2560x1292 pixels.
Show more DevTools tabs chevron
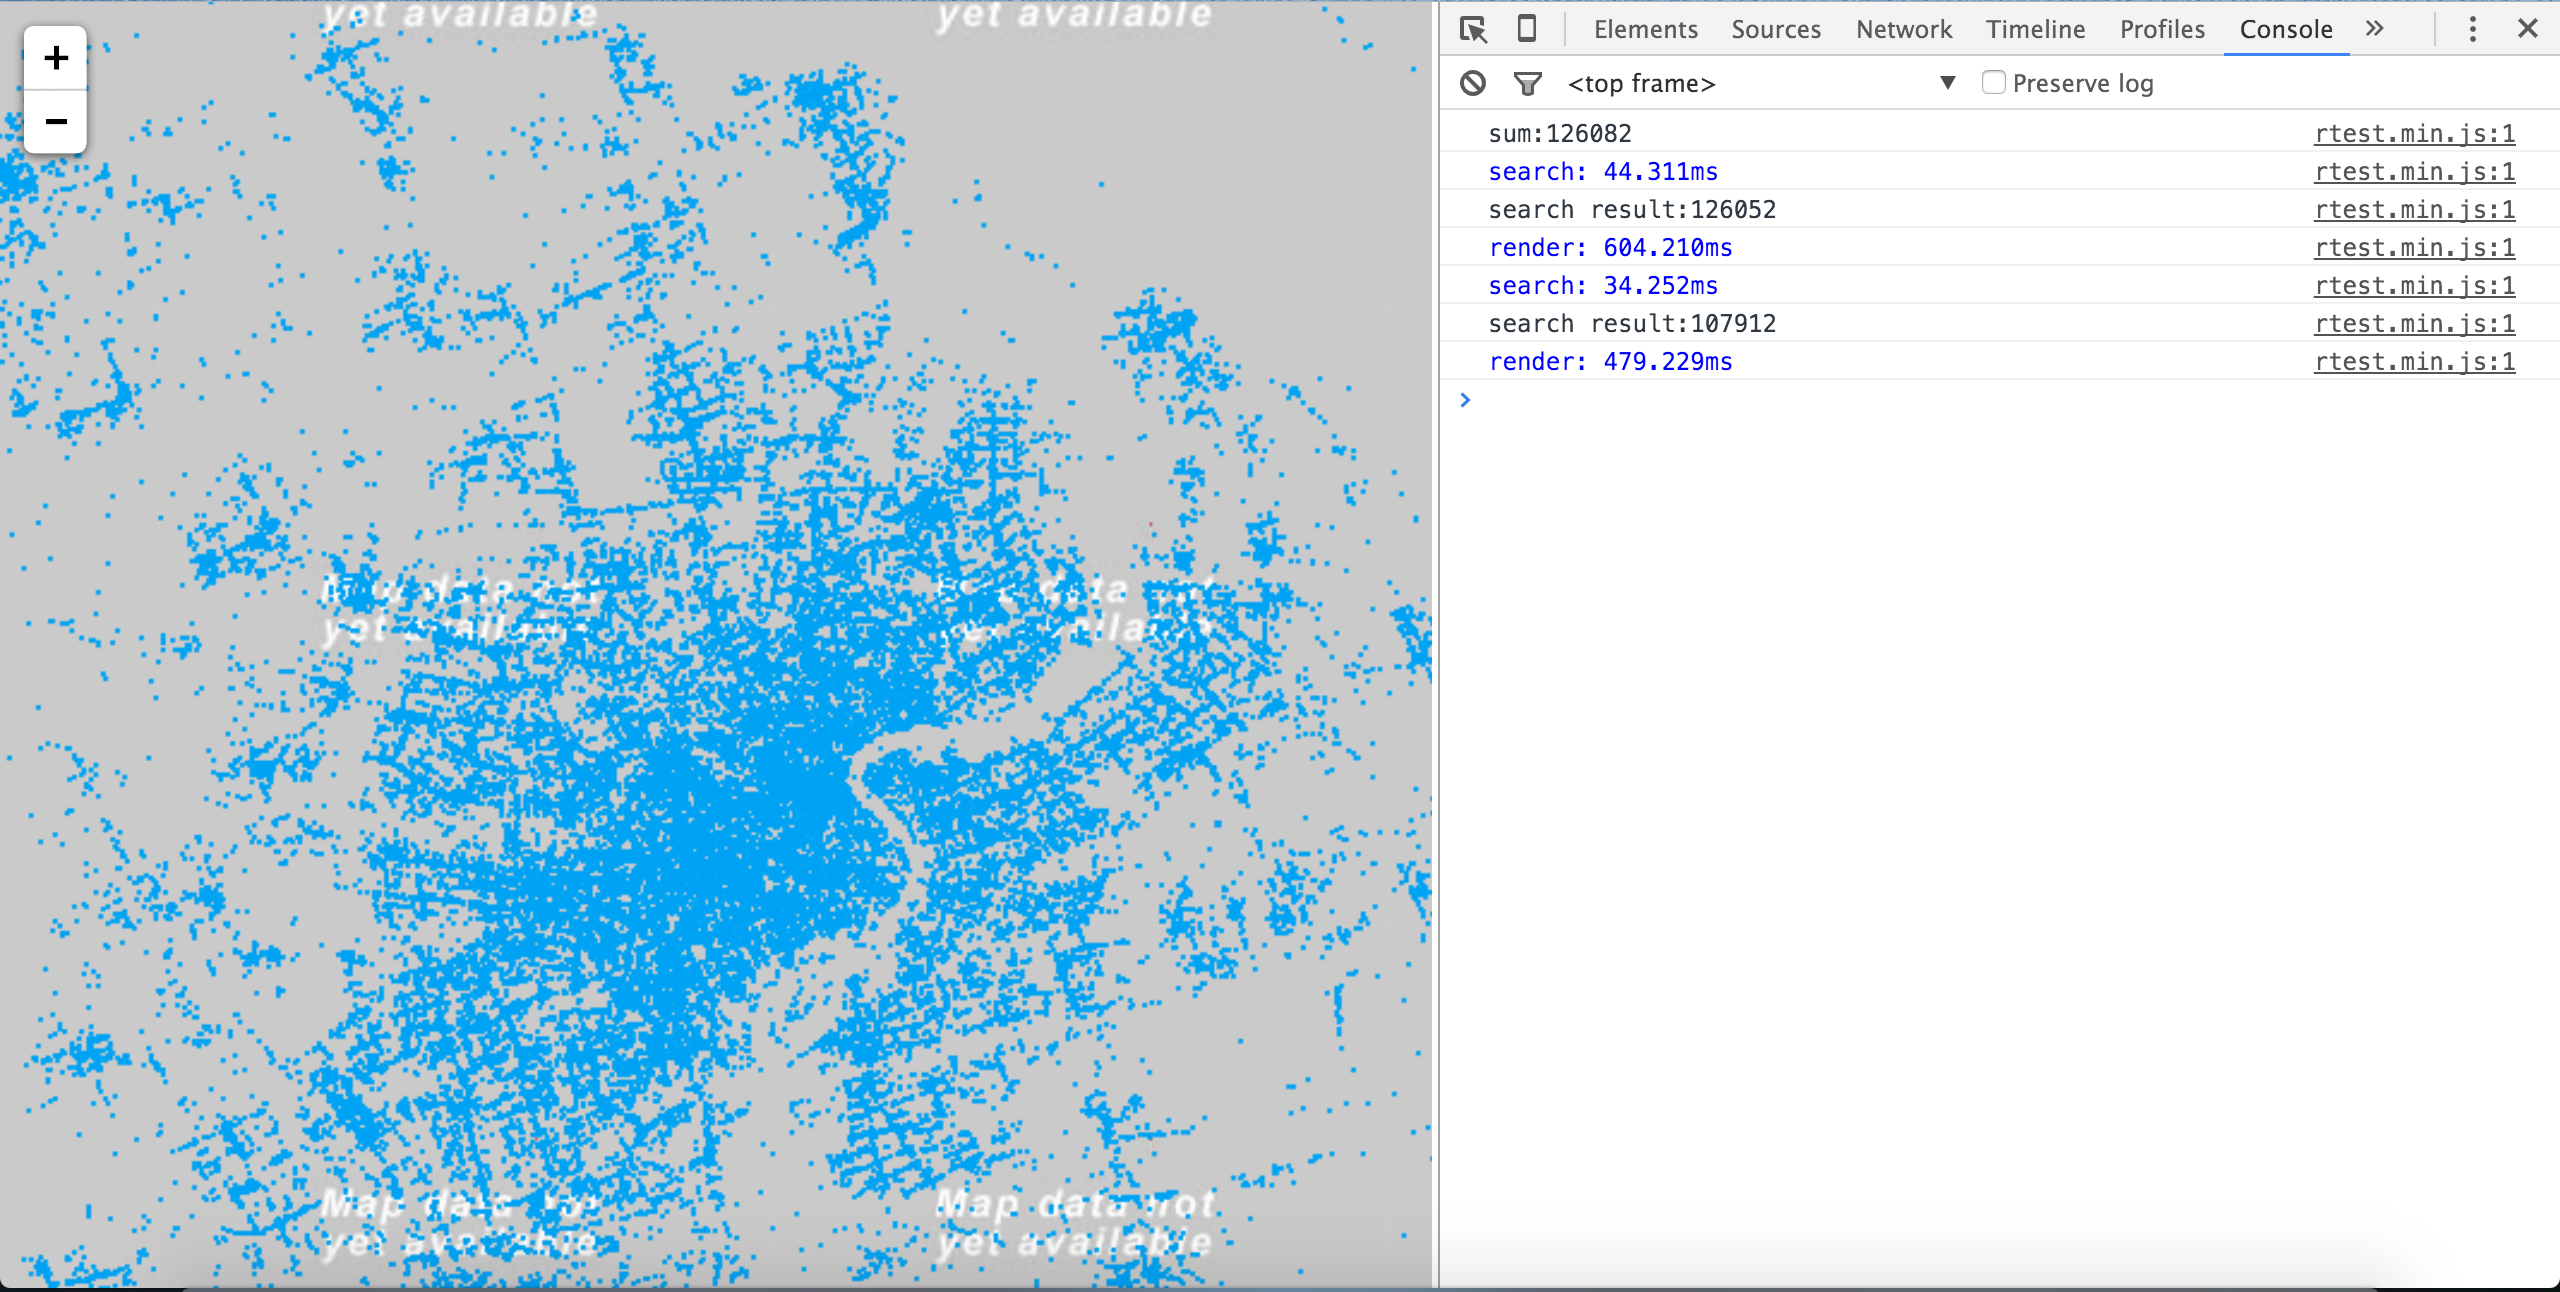pos(2375,29)
